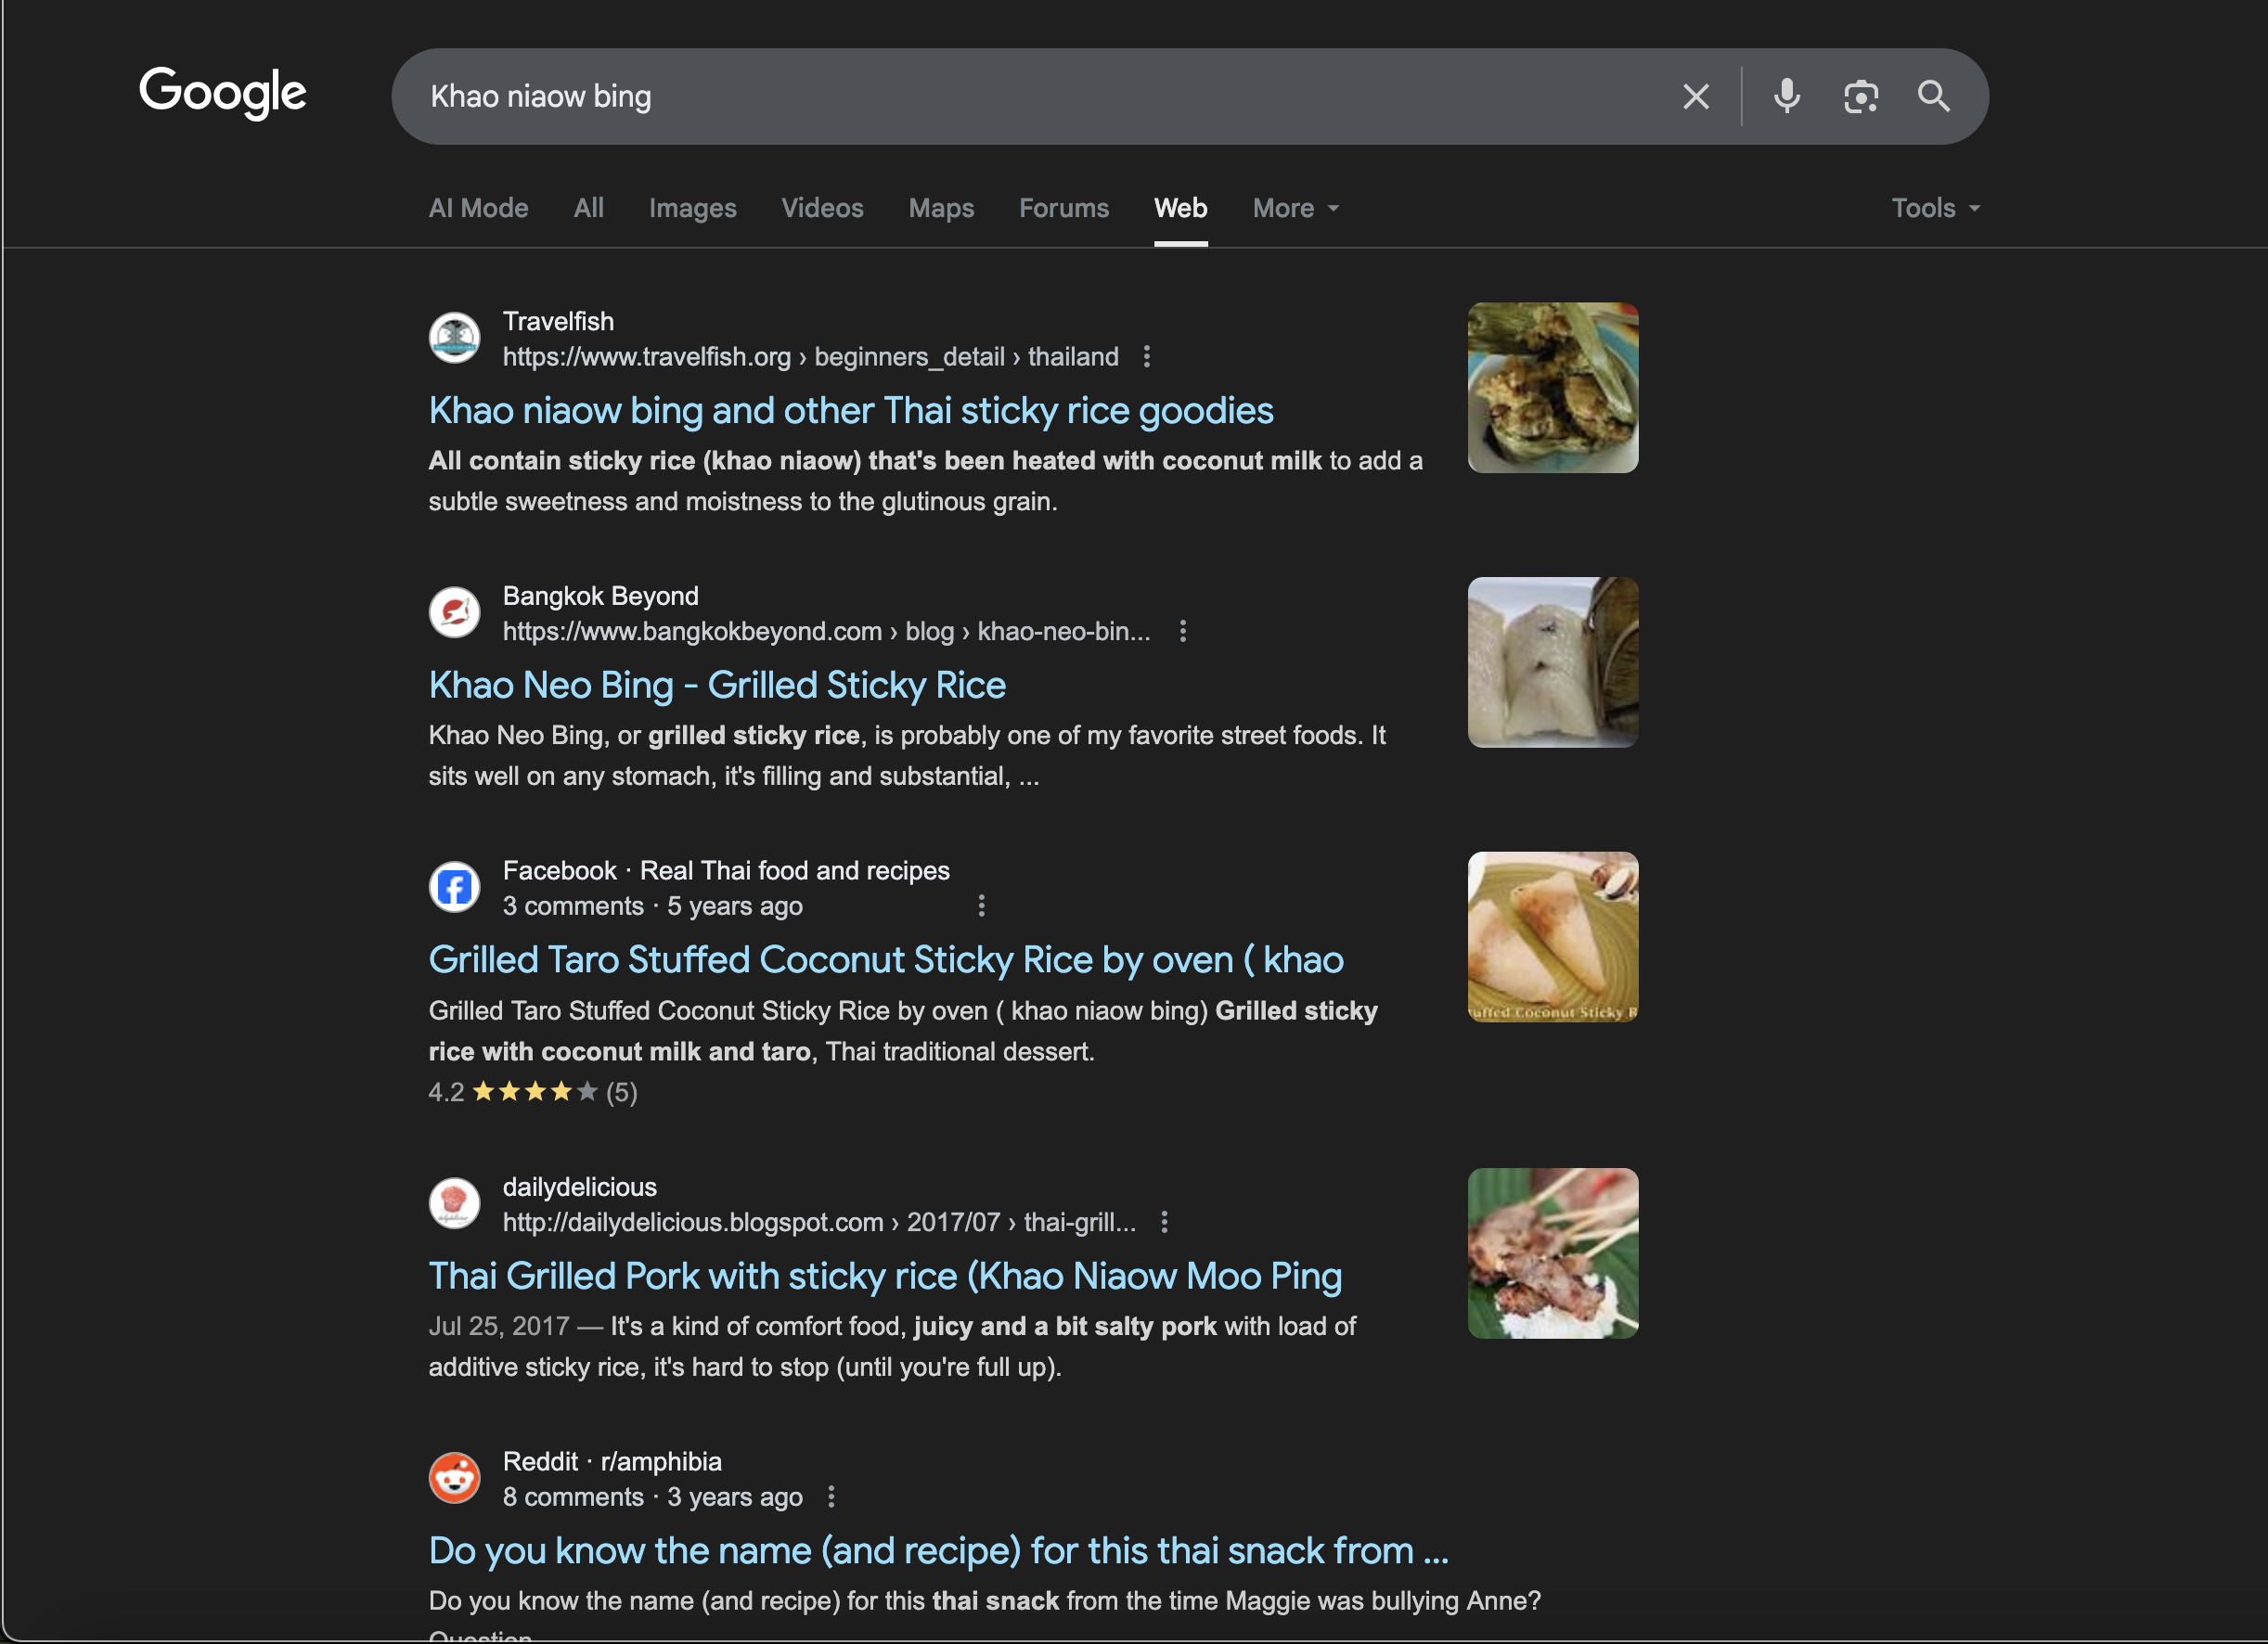
Task: Click the magnifying glass search button
Action: 1933,97
